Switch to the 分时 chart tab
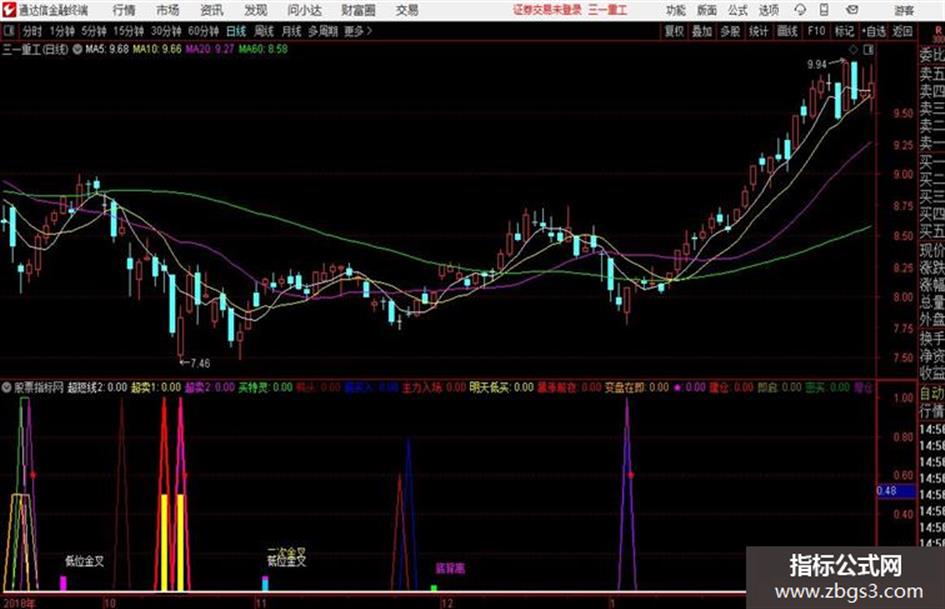 pos(33,31)
